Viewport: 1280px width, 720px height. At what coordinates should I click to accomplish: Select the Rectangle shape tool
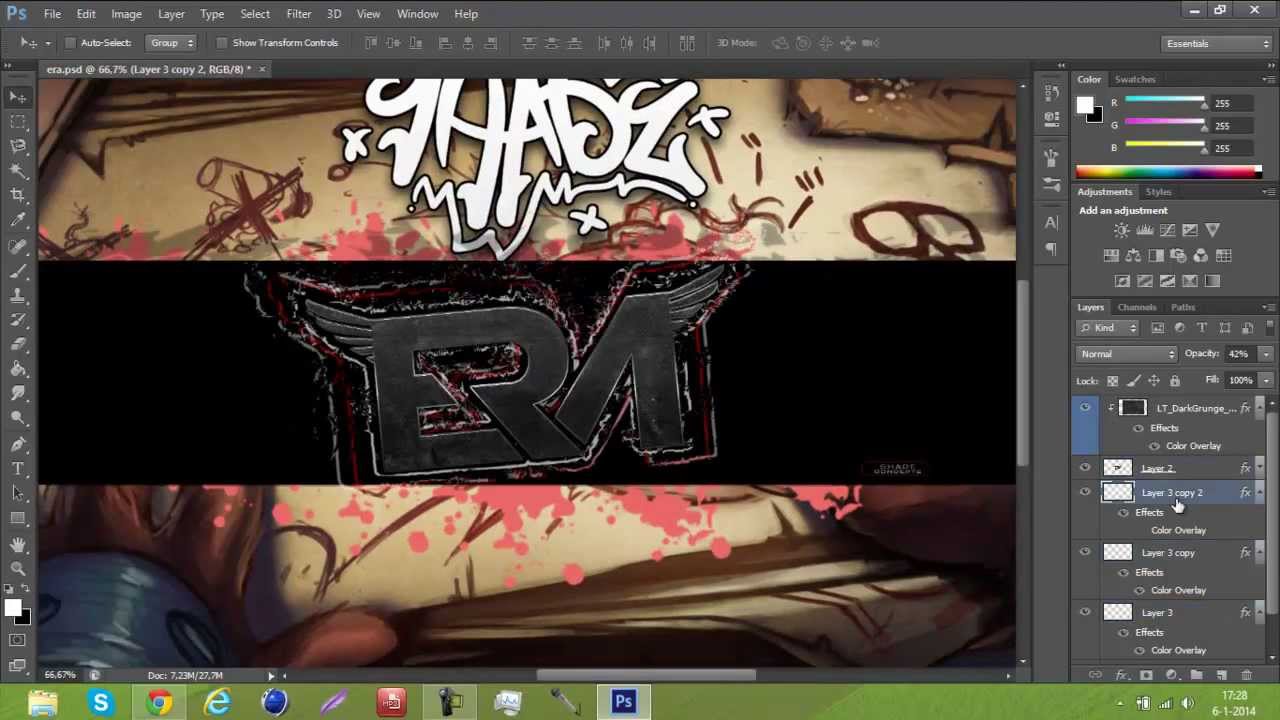coord(18,519)
